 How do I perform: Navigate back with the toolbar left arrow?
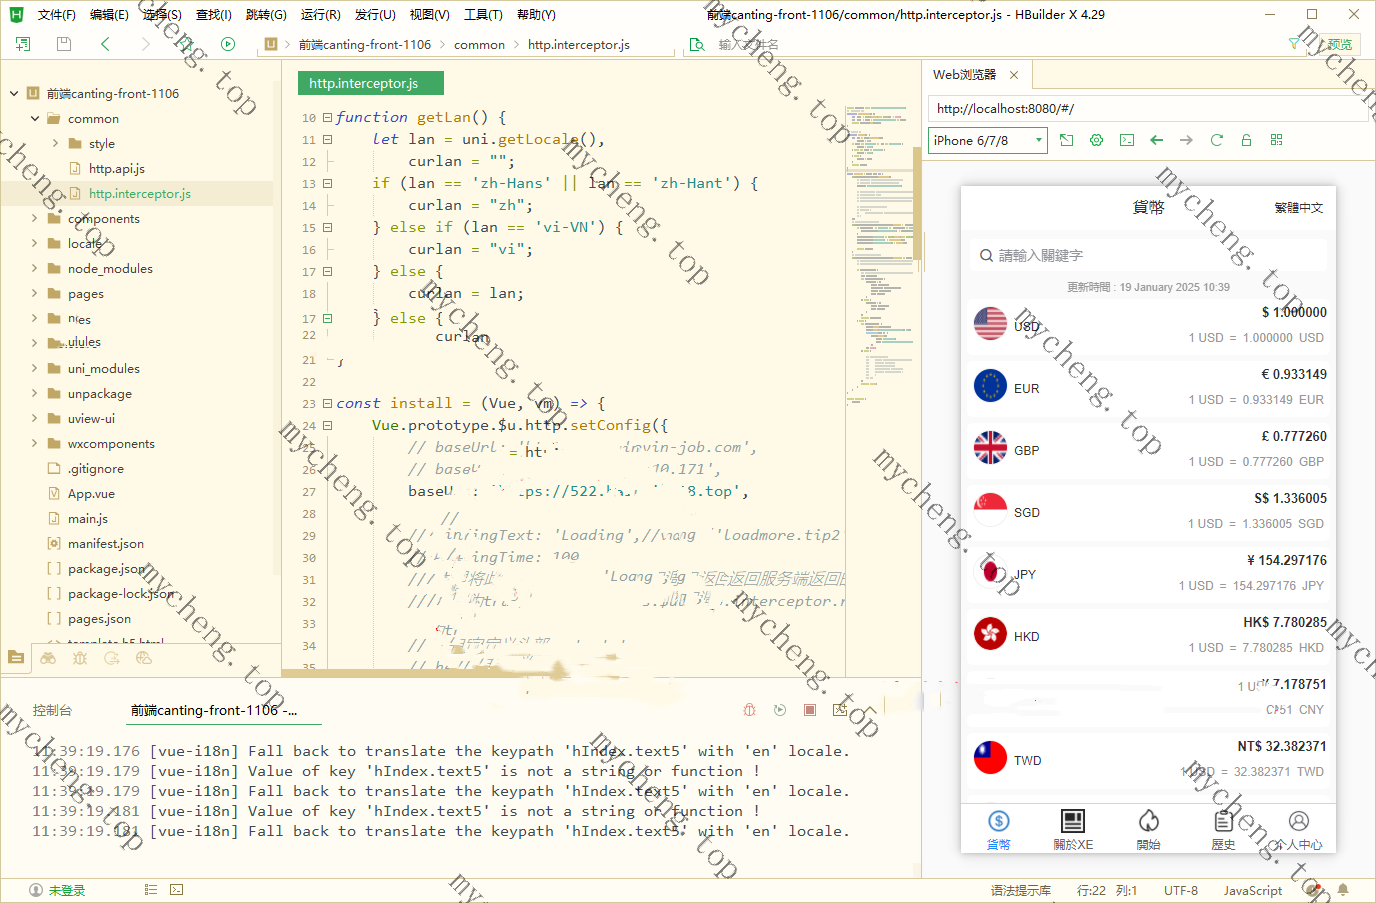[x=105, y=44]
